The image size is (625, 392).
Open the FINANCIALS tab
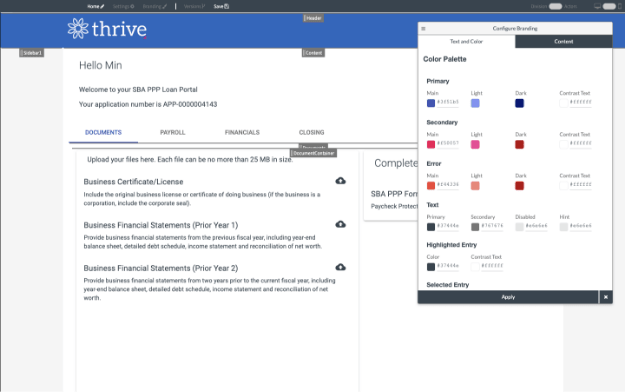(242, 132)
